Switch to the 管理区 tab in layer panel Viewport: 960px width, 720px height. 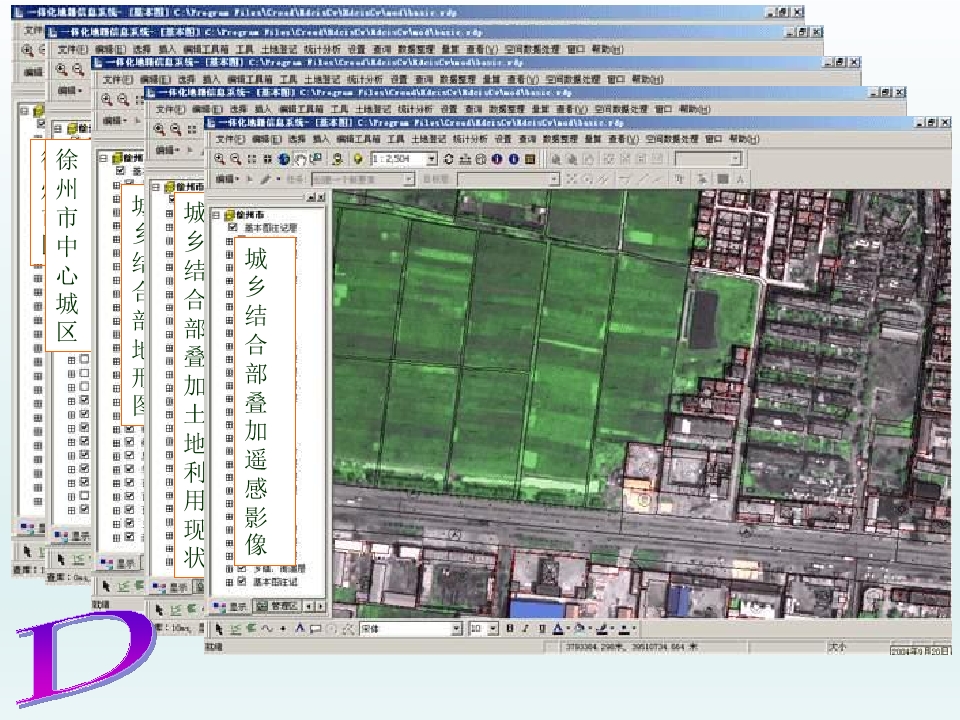(277, 606)
